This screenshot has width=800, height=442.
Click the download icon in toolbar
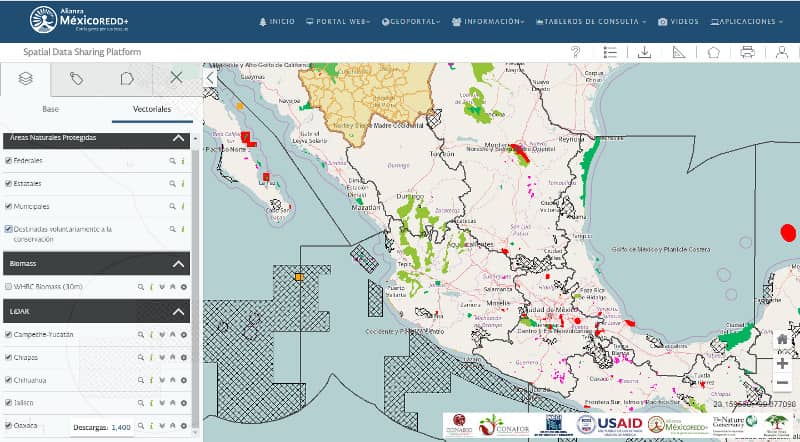pyautogui.click(x=645, y=52)
